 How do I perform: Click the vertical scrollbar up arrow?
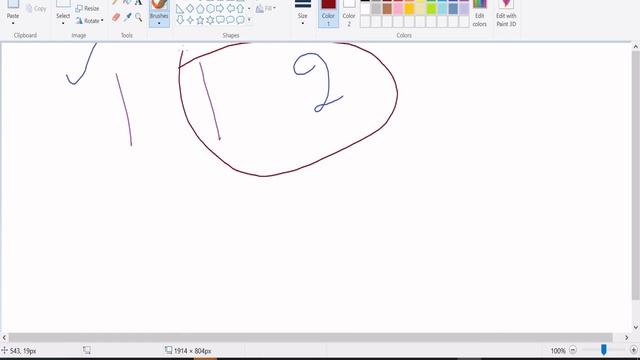[x=636, y=47]
